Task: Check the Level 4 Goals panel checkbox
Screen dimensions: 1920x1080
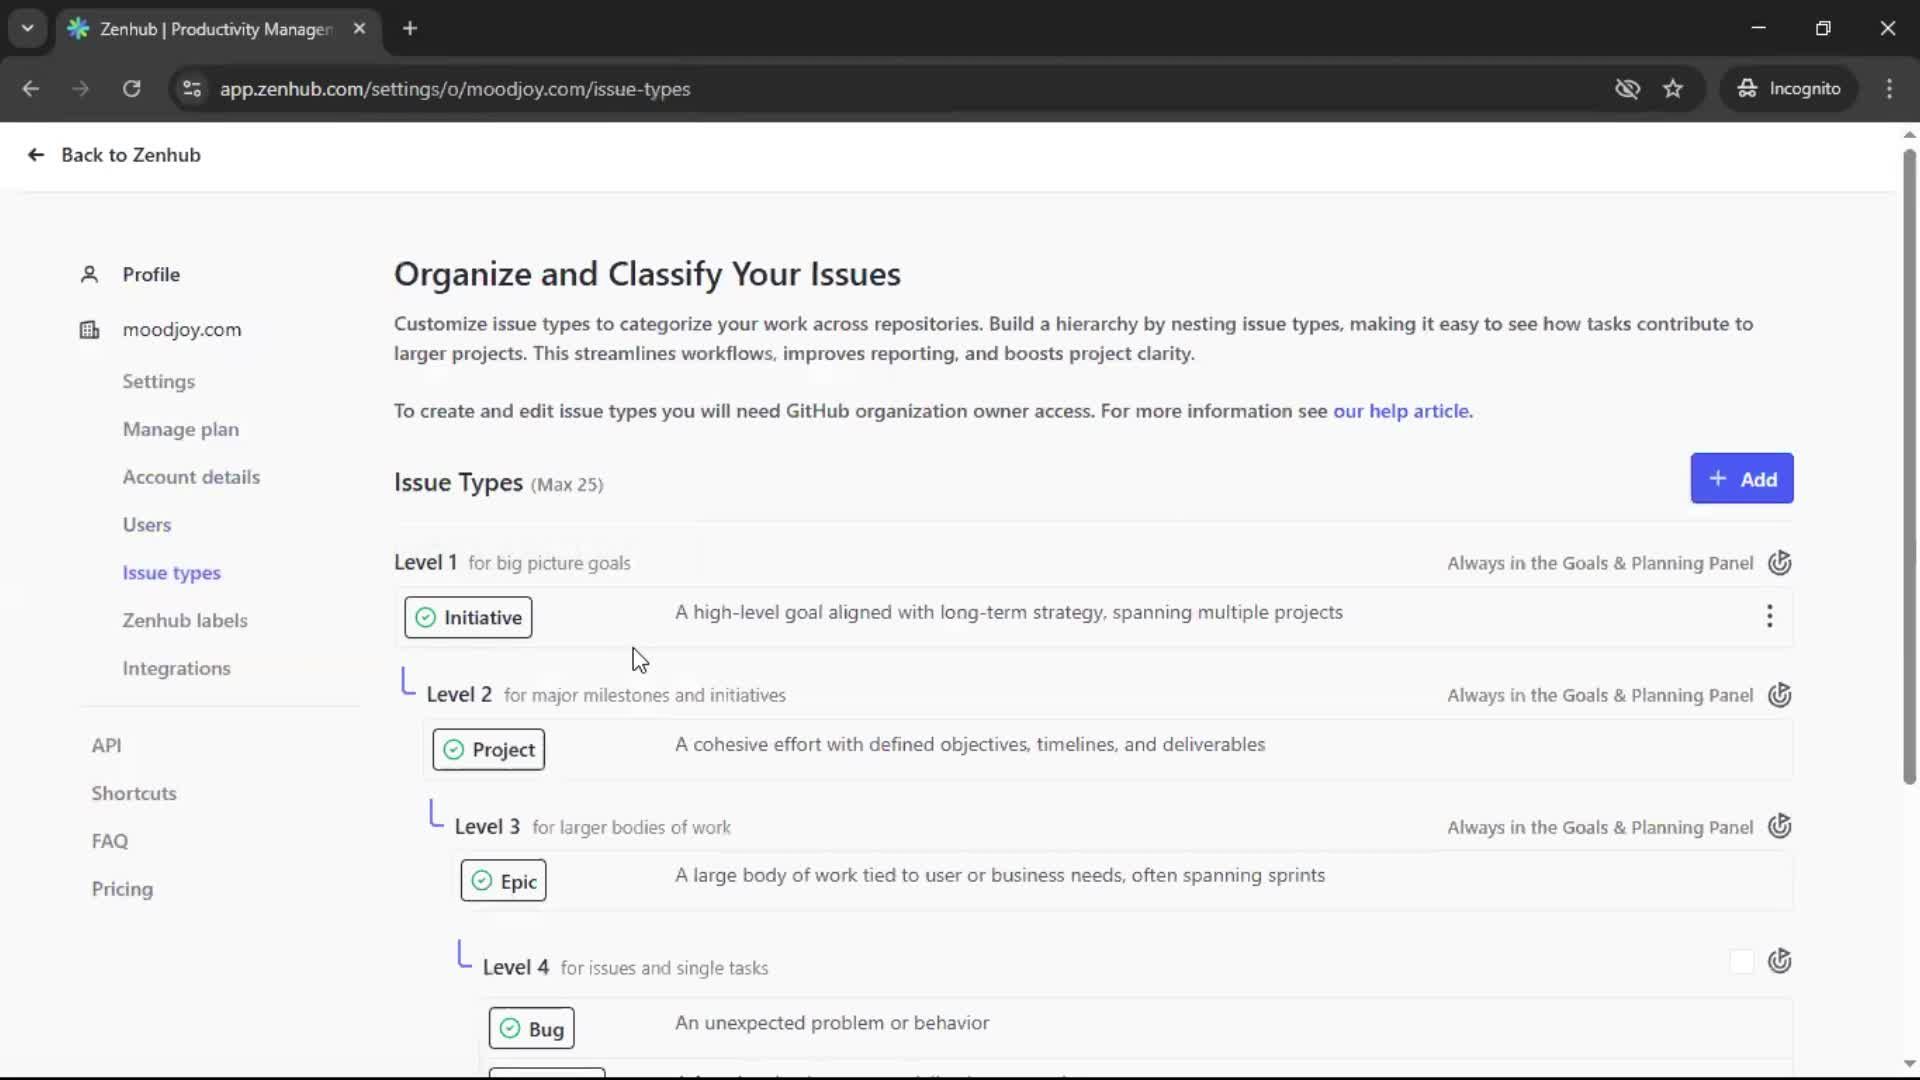Action: tap(1741, 962)
